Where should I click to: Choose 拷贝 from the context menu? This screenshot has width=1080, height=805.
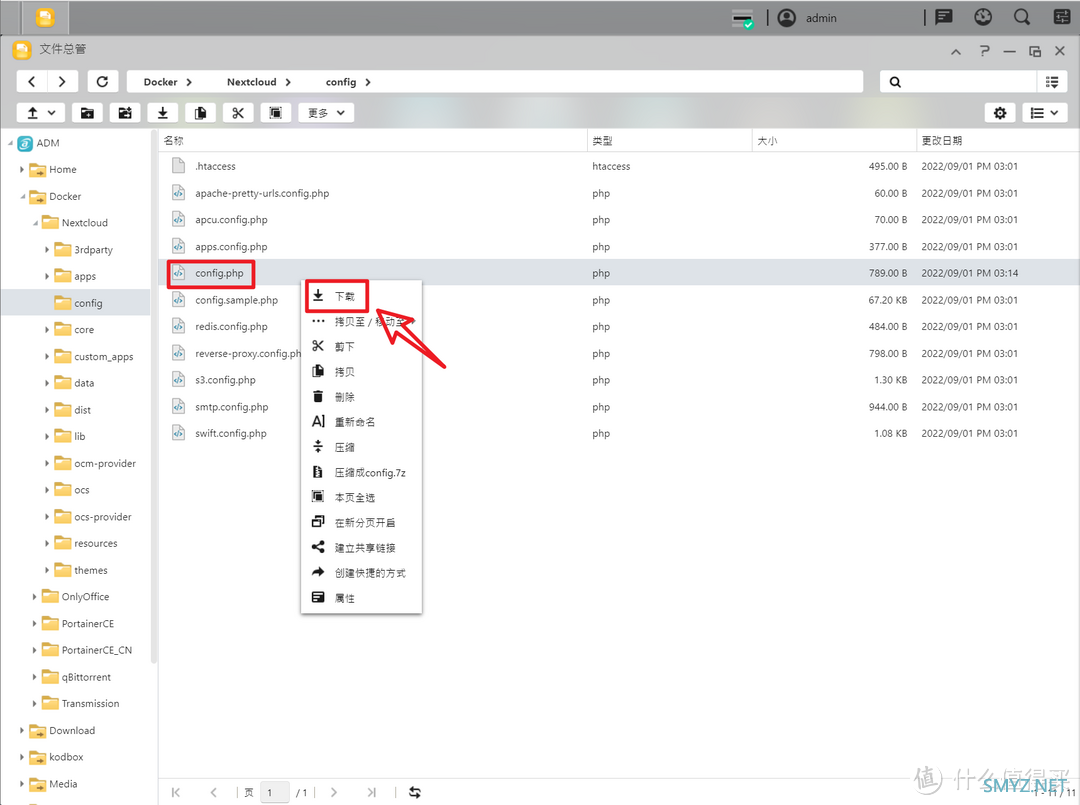(x=361, y=372)
